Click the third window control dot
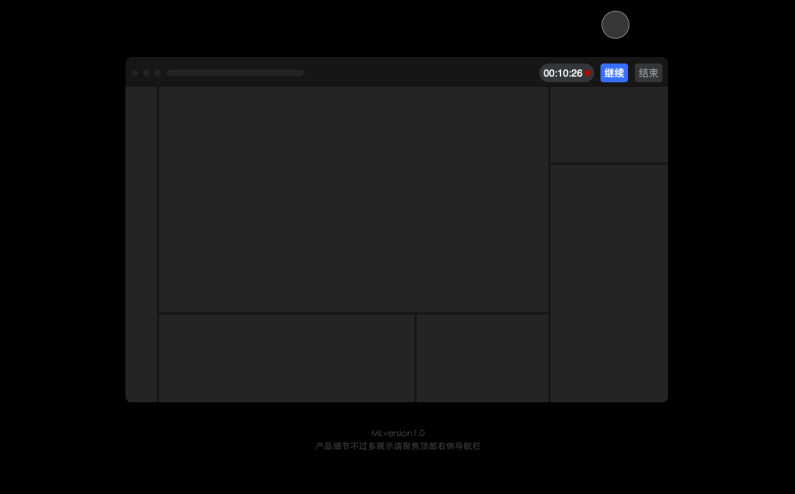The image size is (795, 494). pos(157,73)
